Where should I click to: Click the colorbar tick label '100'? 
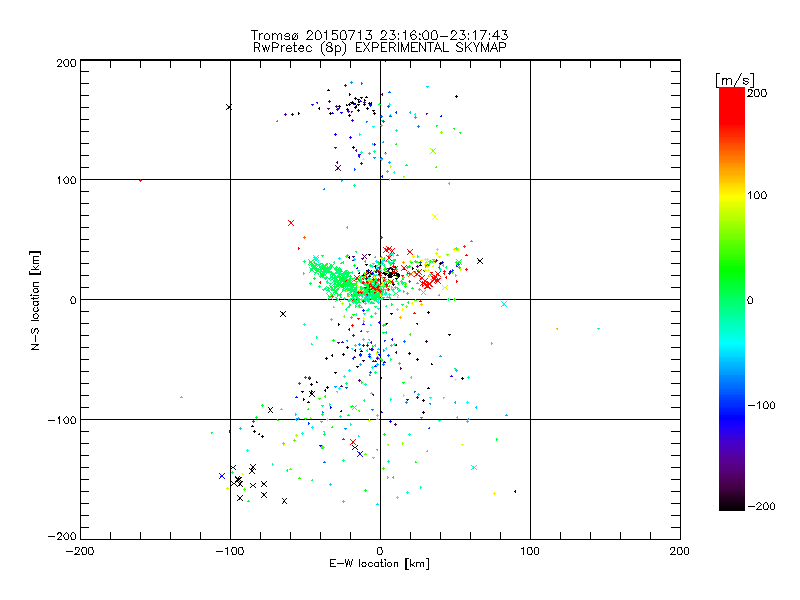[757, 195]
